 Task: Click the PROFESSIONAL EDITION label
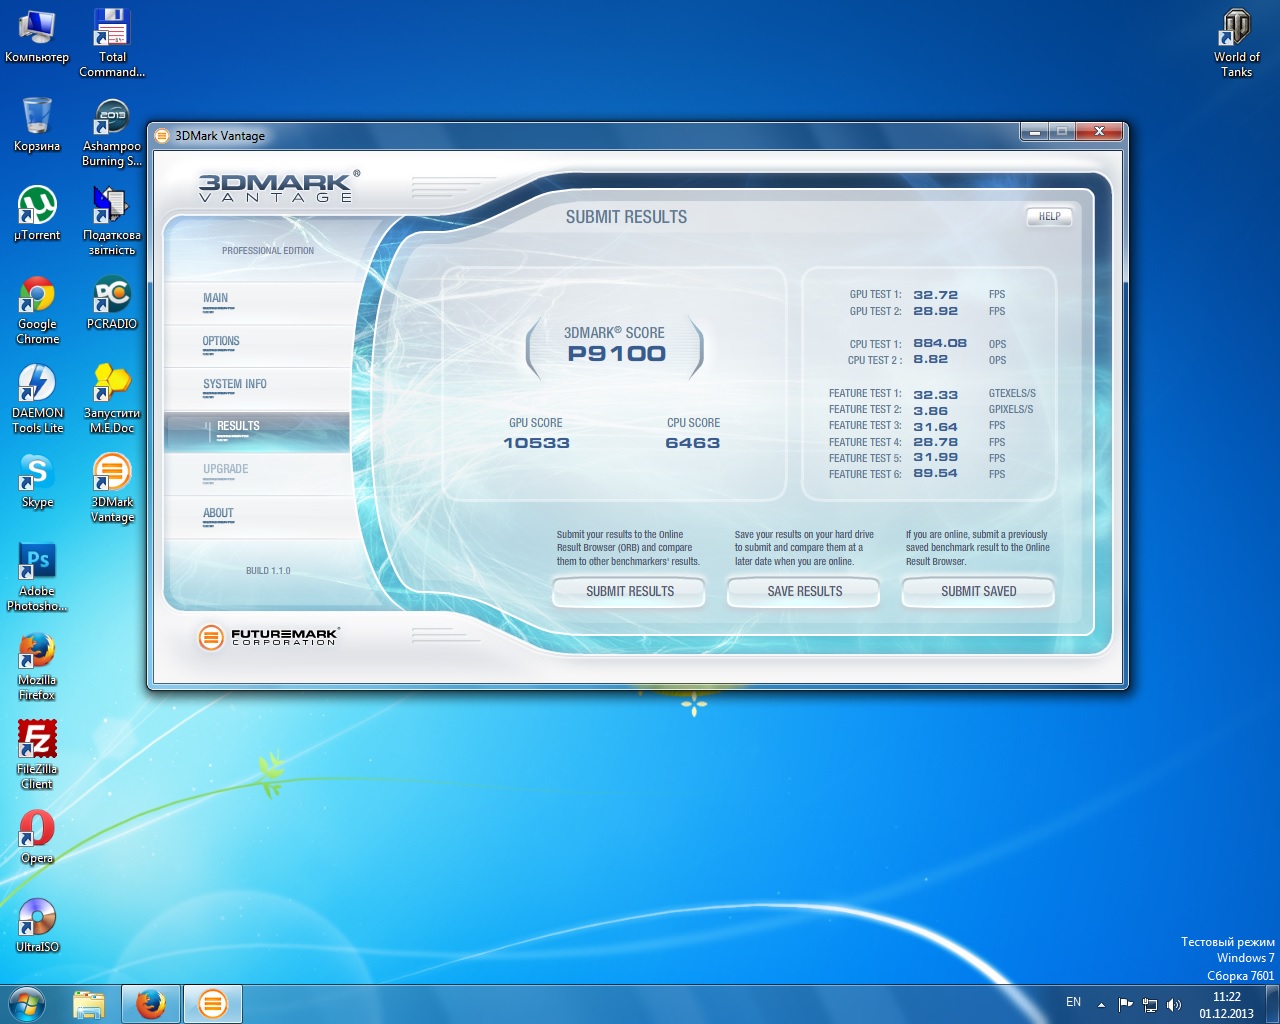[268, 251]
